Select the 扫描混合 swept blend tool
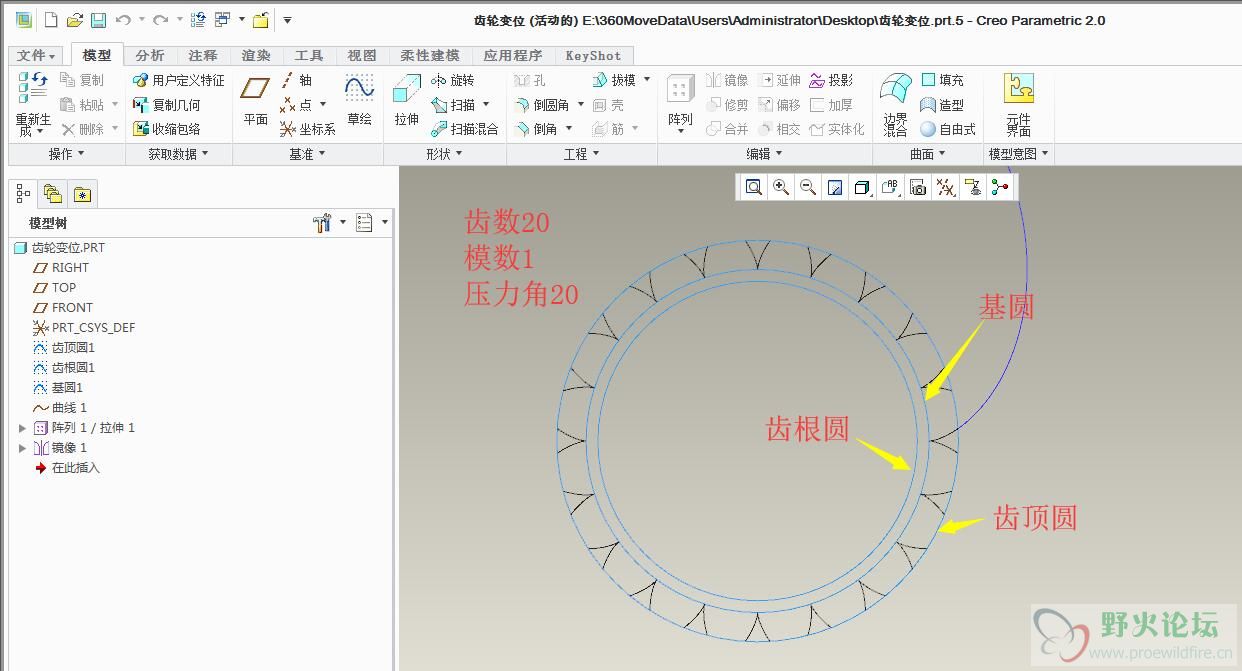 point(465,129)
